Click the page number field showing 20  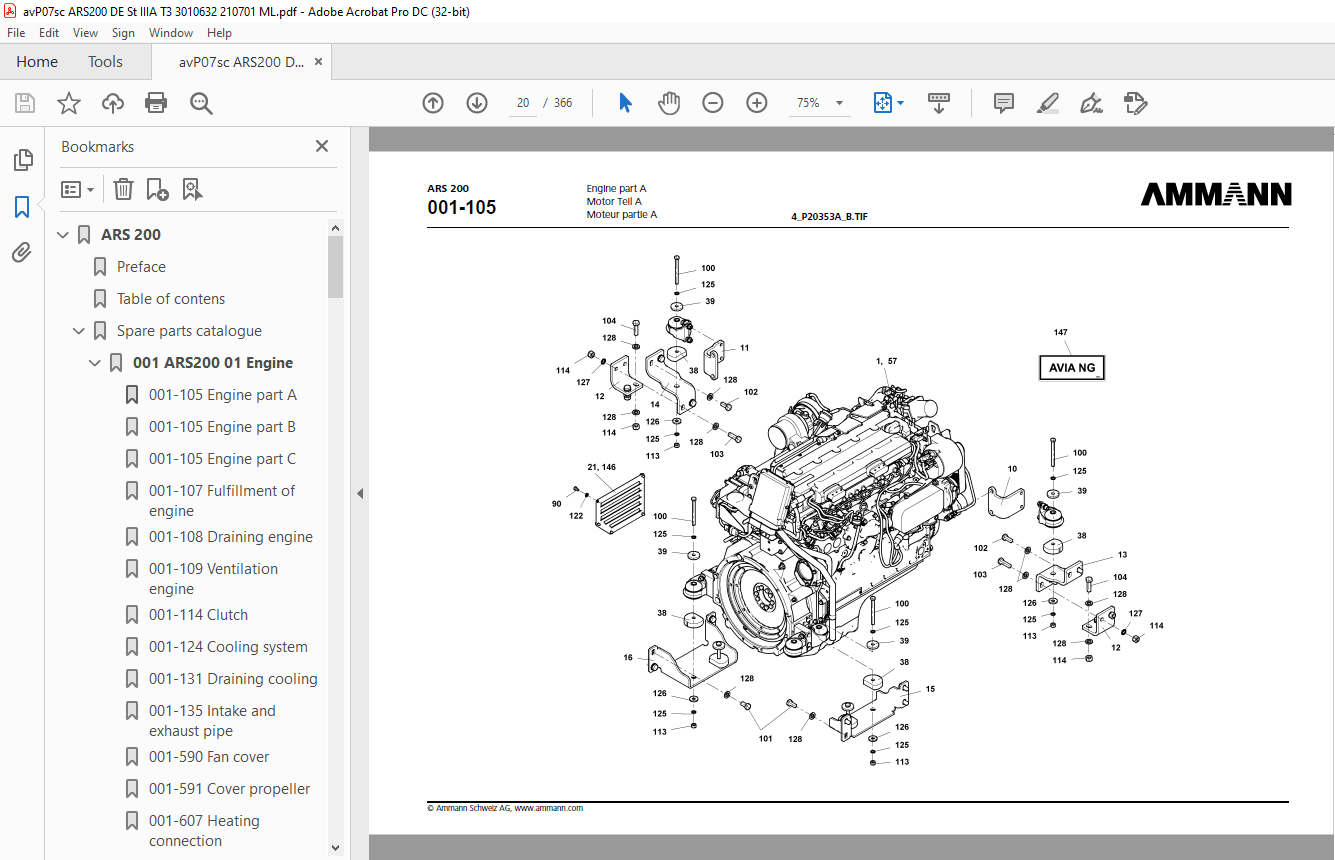point(522,103)
